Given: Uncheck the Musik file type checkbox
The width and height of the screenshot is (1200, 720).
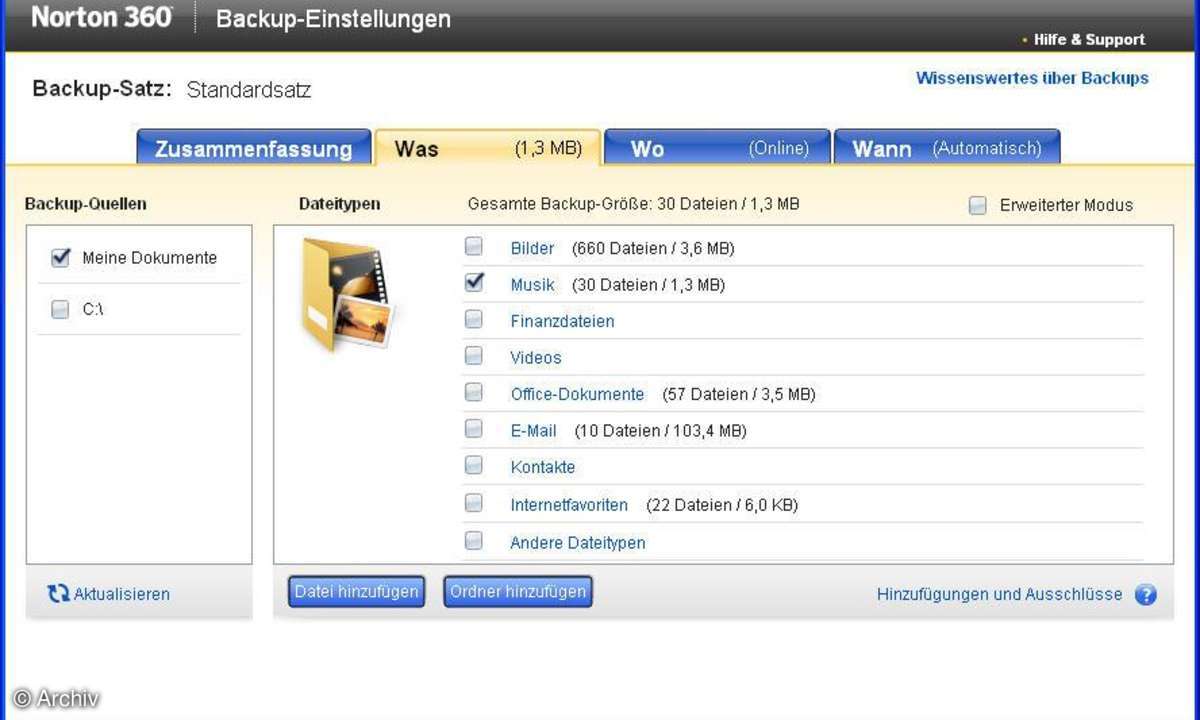Looking at the screenshot, I should click(474, 284).
